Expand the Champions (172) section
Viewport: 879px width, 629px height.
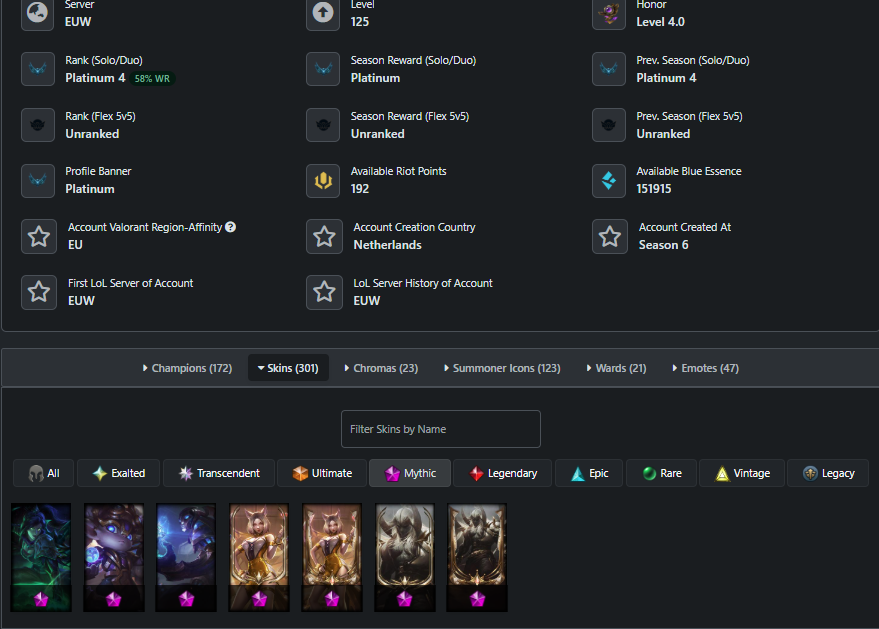click(x=187, y=368)
